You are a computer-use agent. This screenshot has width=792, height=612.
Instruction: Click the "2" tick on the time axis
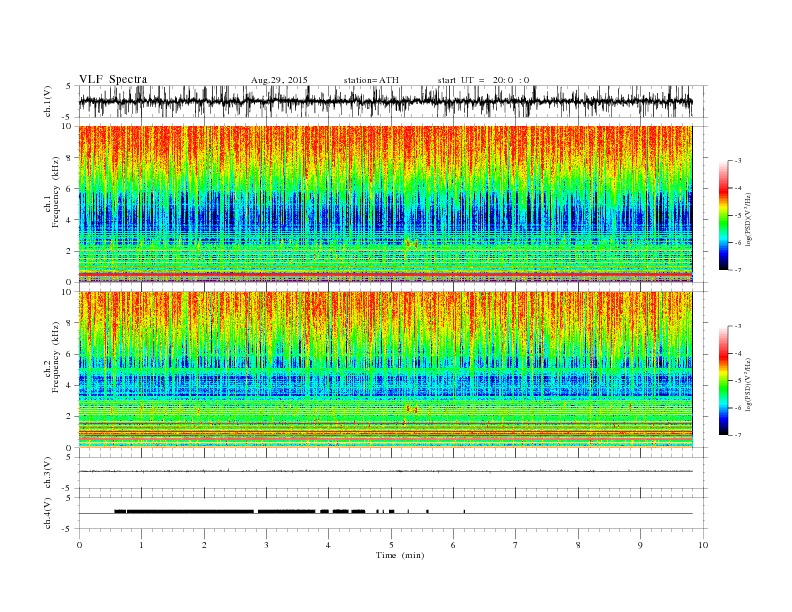[x=204, y=545]
